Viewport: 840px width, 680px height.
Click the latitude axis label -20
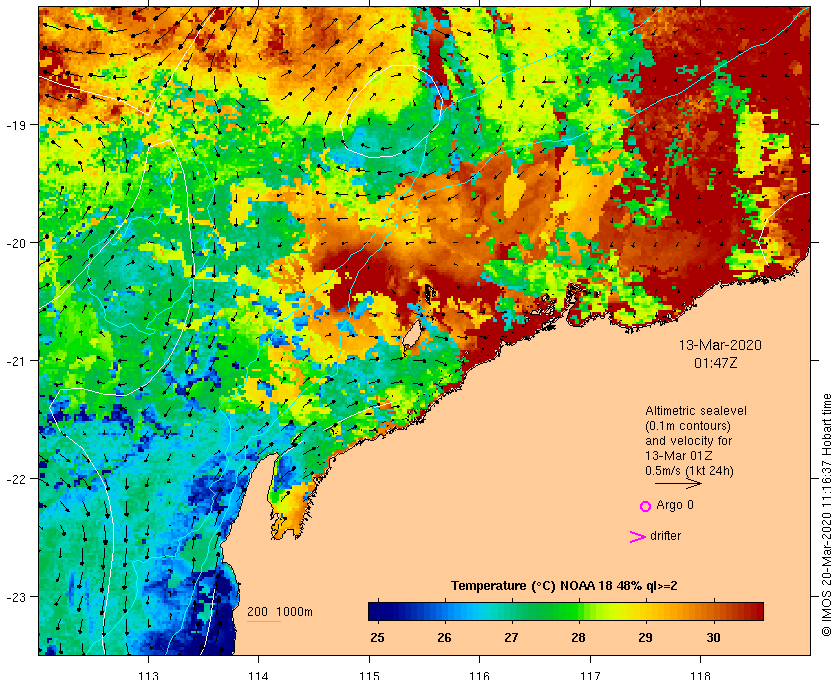click(16, 243)
